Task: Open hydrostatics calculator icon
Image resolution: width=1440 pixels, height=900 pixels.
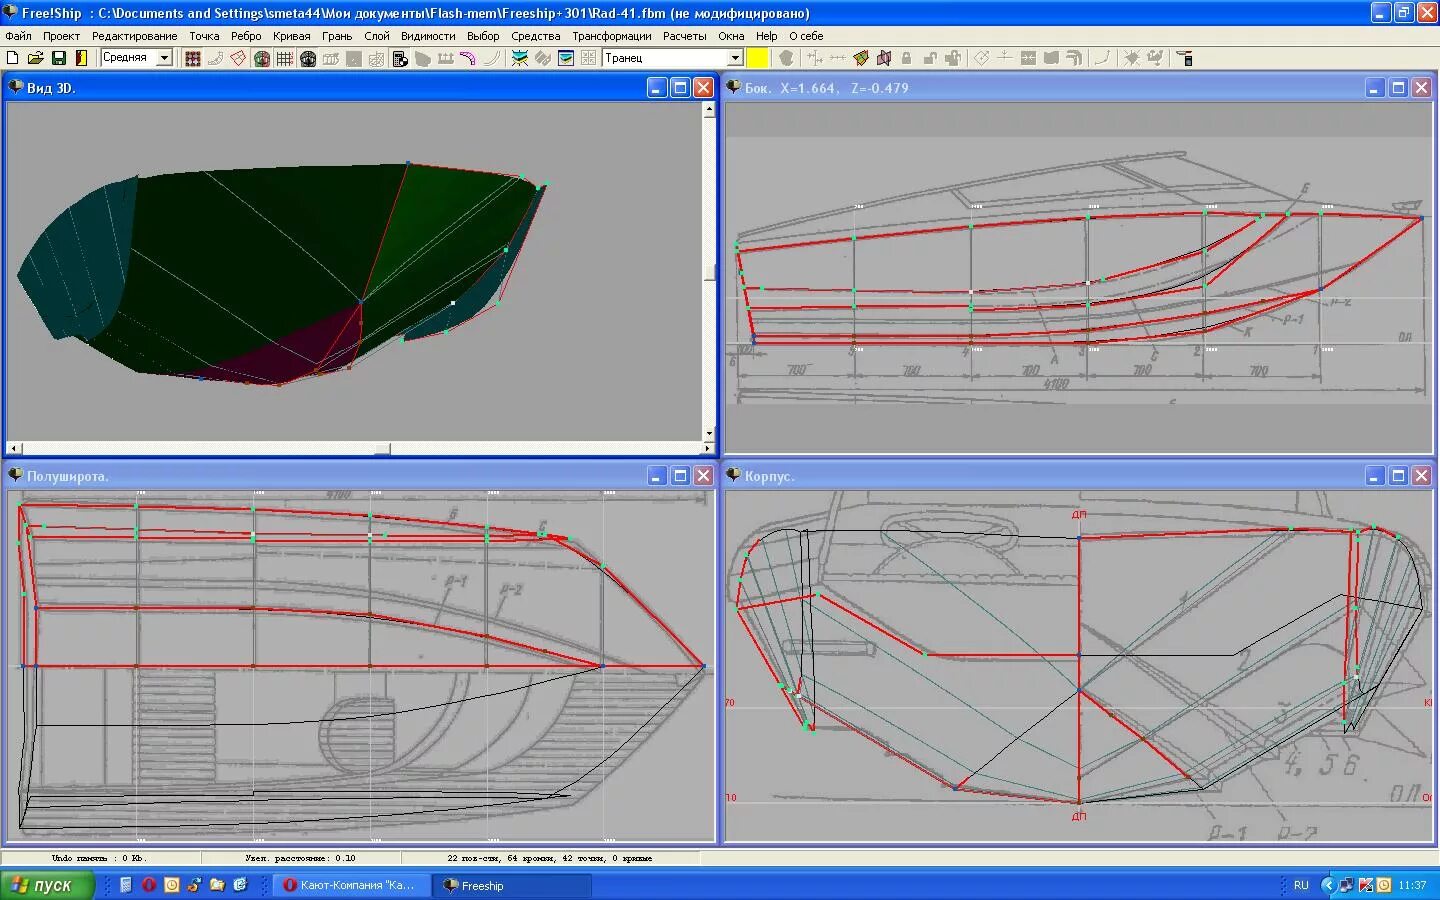Action: point(399,58)
